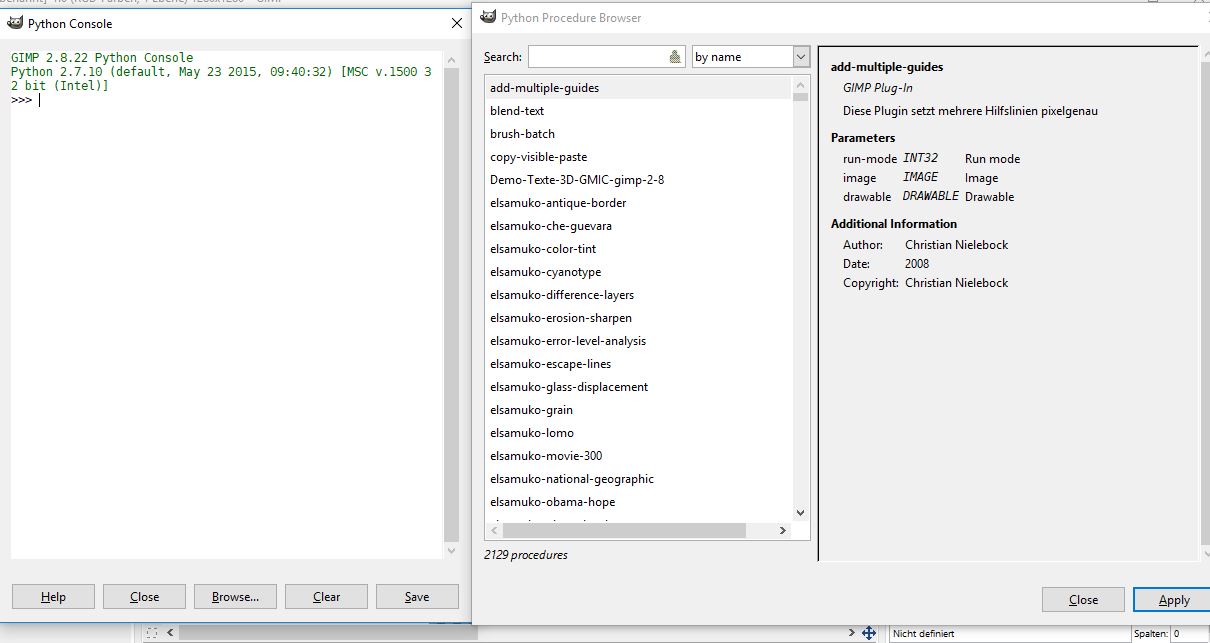Click the author name Christian Nielebock
This screenshot has width=1210, height=643.
click(956, 245)
